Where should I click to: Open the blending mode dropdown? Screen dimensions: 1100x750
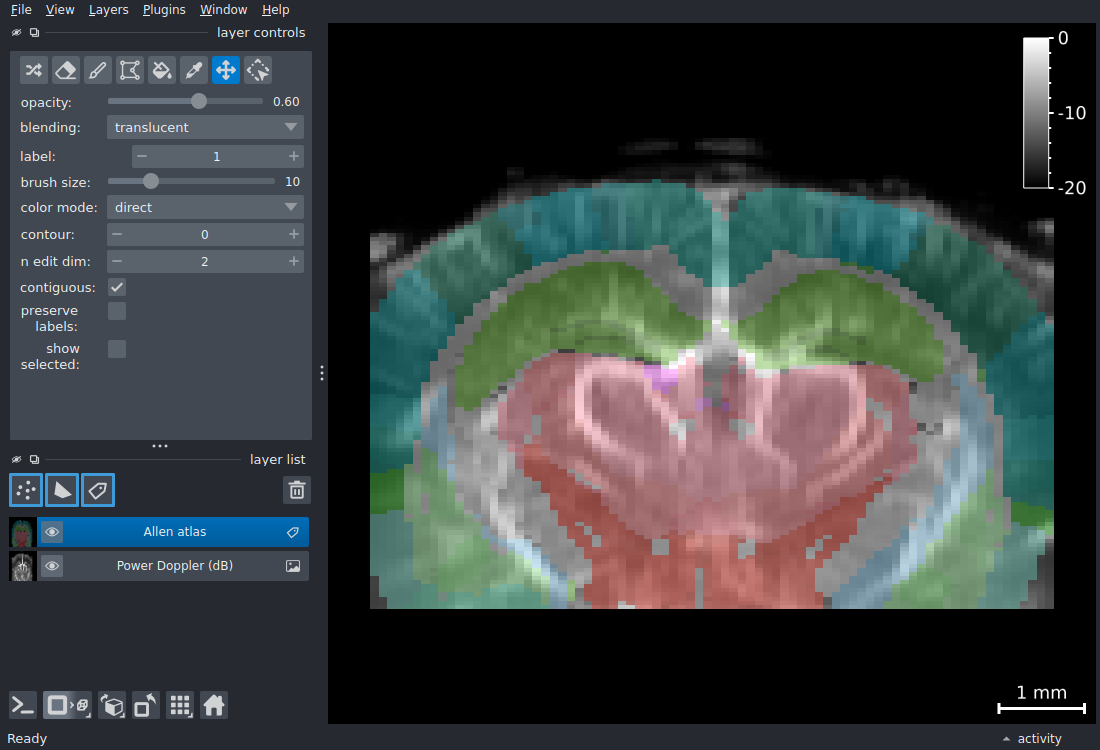click(205, 127)
